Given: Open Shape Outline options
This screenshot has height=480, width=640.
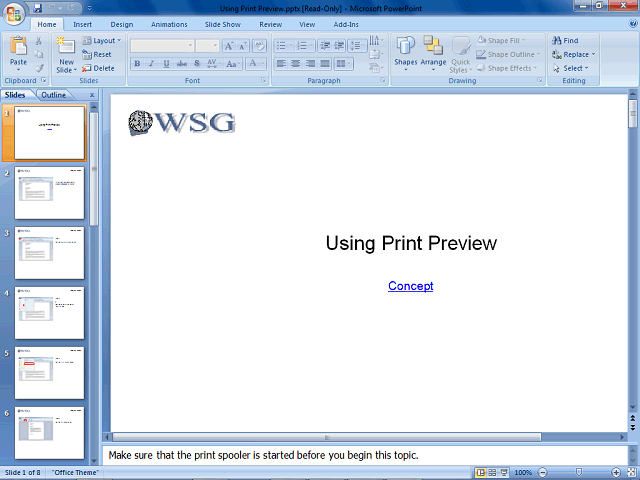Looking at the screenshot, I should tap(509, 54).
